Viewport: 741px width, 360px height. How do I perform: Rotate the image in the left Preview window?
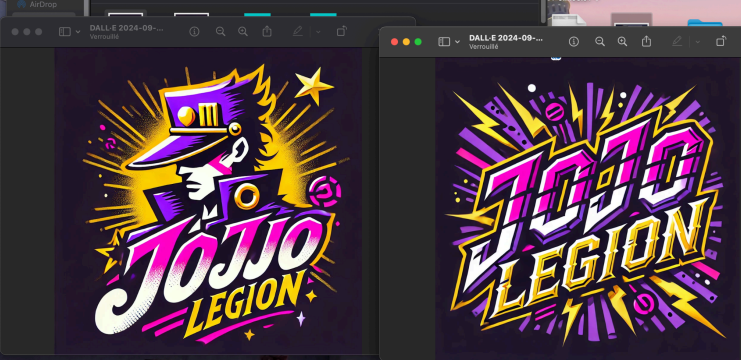point(341,31)
